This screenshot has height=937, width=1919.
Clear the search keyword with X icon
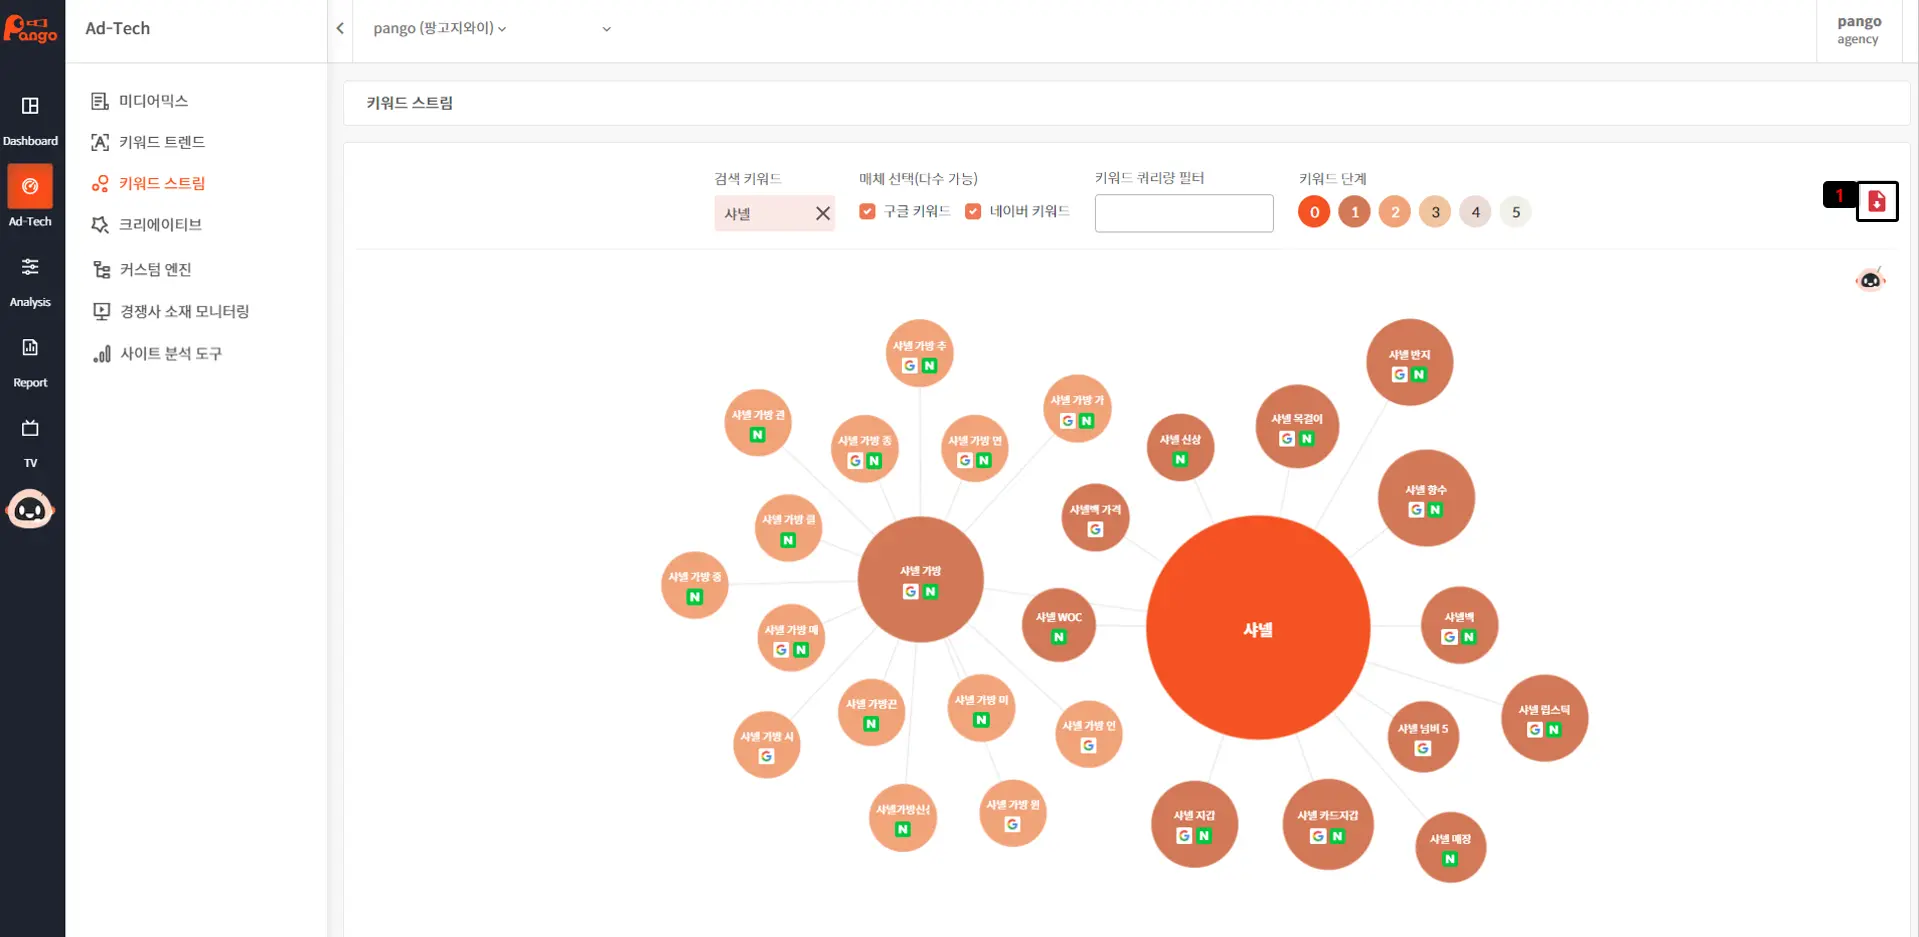[x=822, y=213]
